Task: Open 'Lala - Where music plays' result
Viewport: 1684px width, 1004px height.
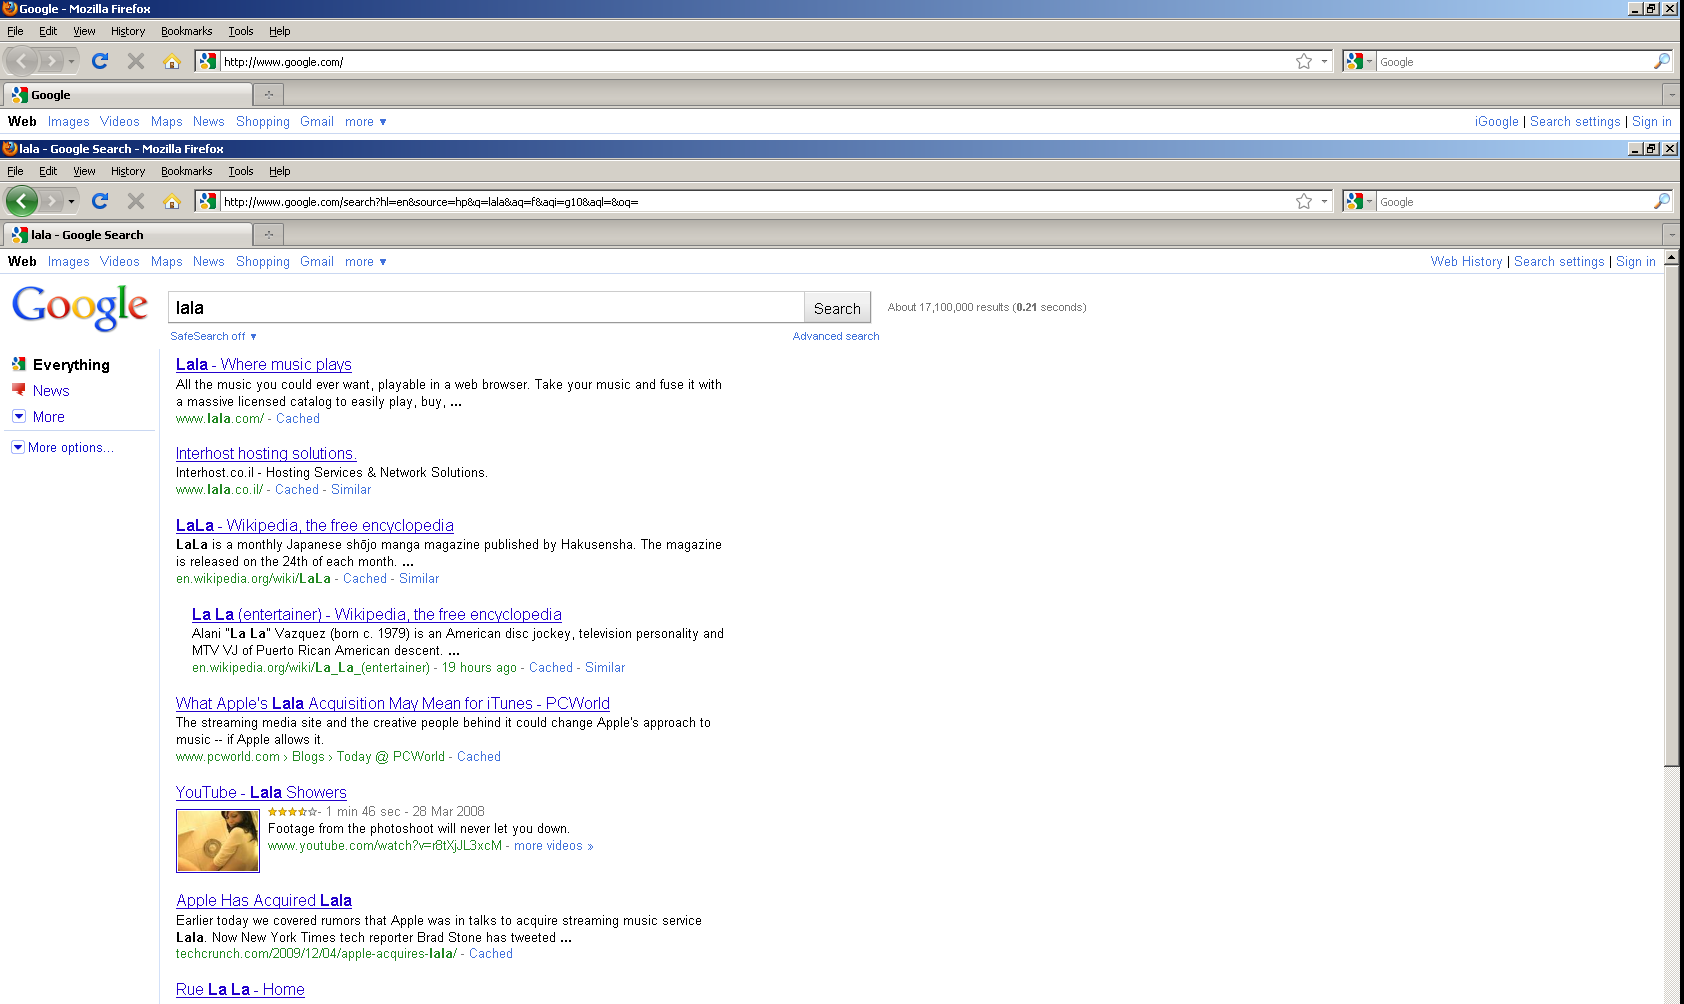Action: pos(264,365)
